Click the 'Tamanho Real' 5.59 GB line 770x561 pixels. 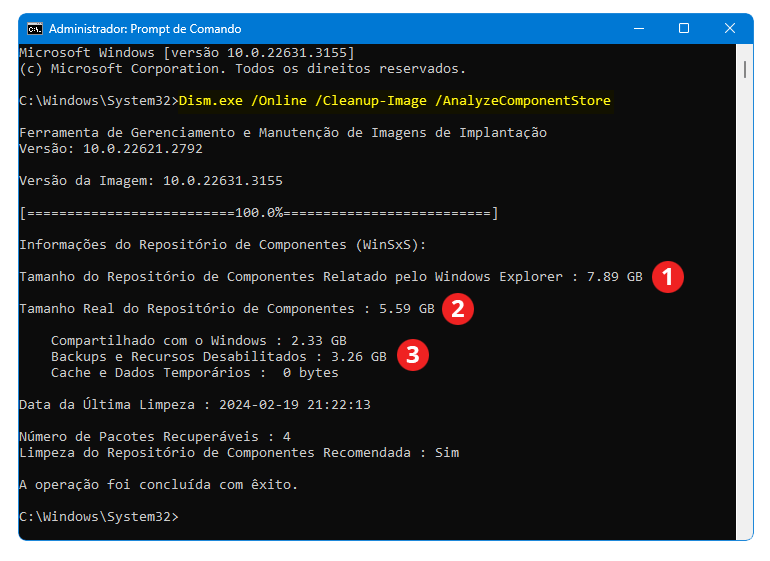[227, 309]
